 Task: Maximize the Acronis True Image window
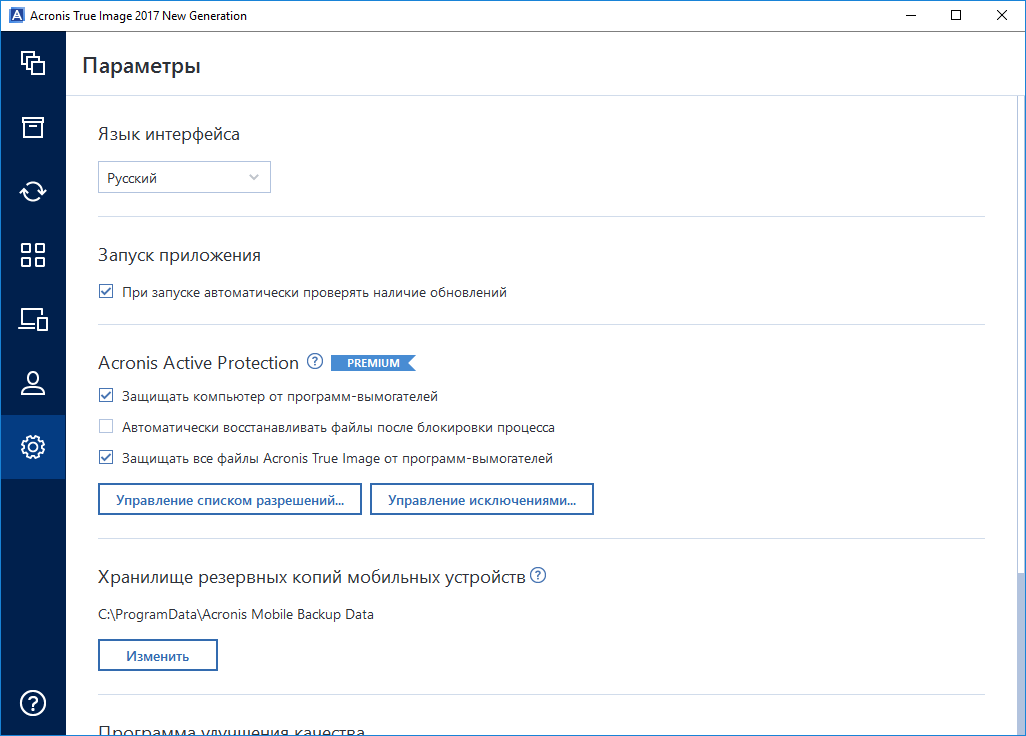coord(956,15)
